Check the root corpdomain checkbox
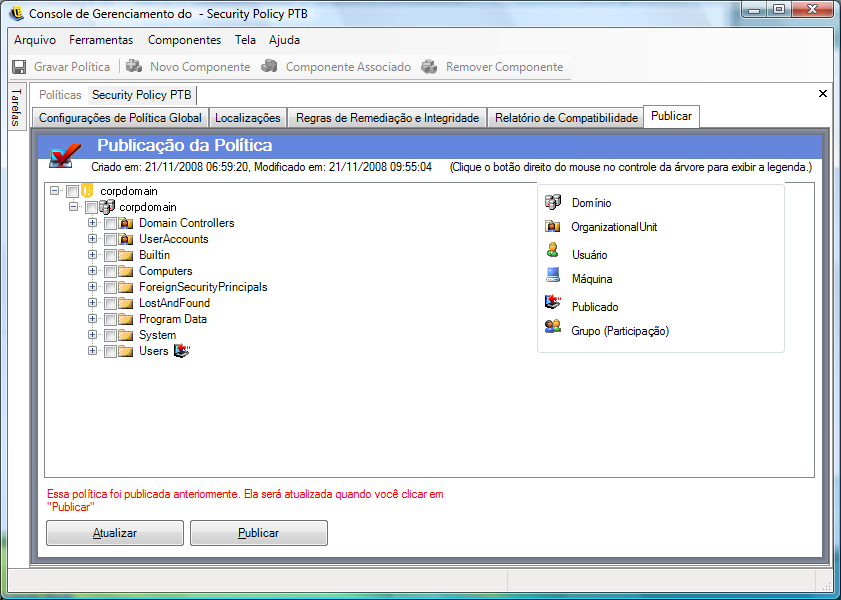The height and width of the screenshot is (600, 841). pos(72,191)
